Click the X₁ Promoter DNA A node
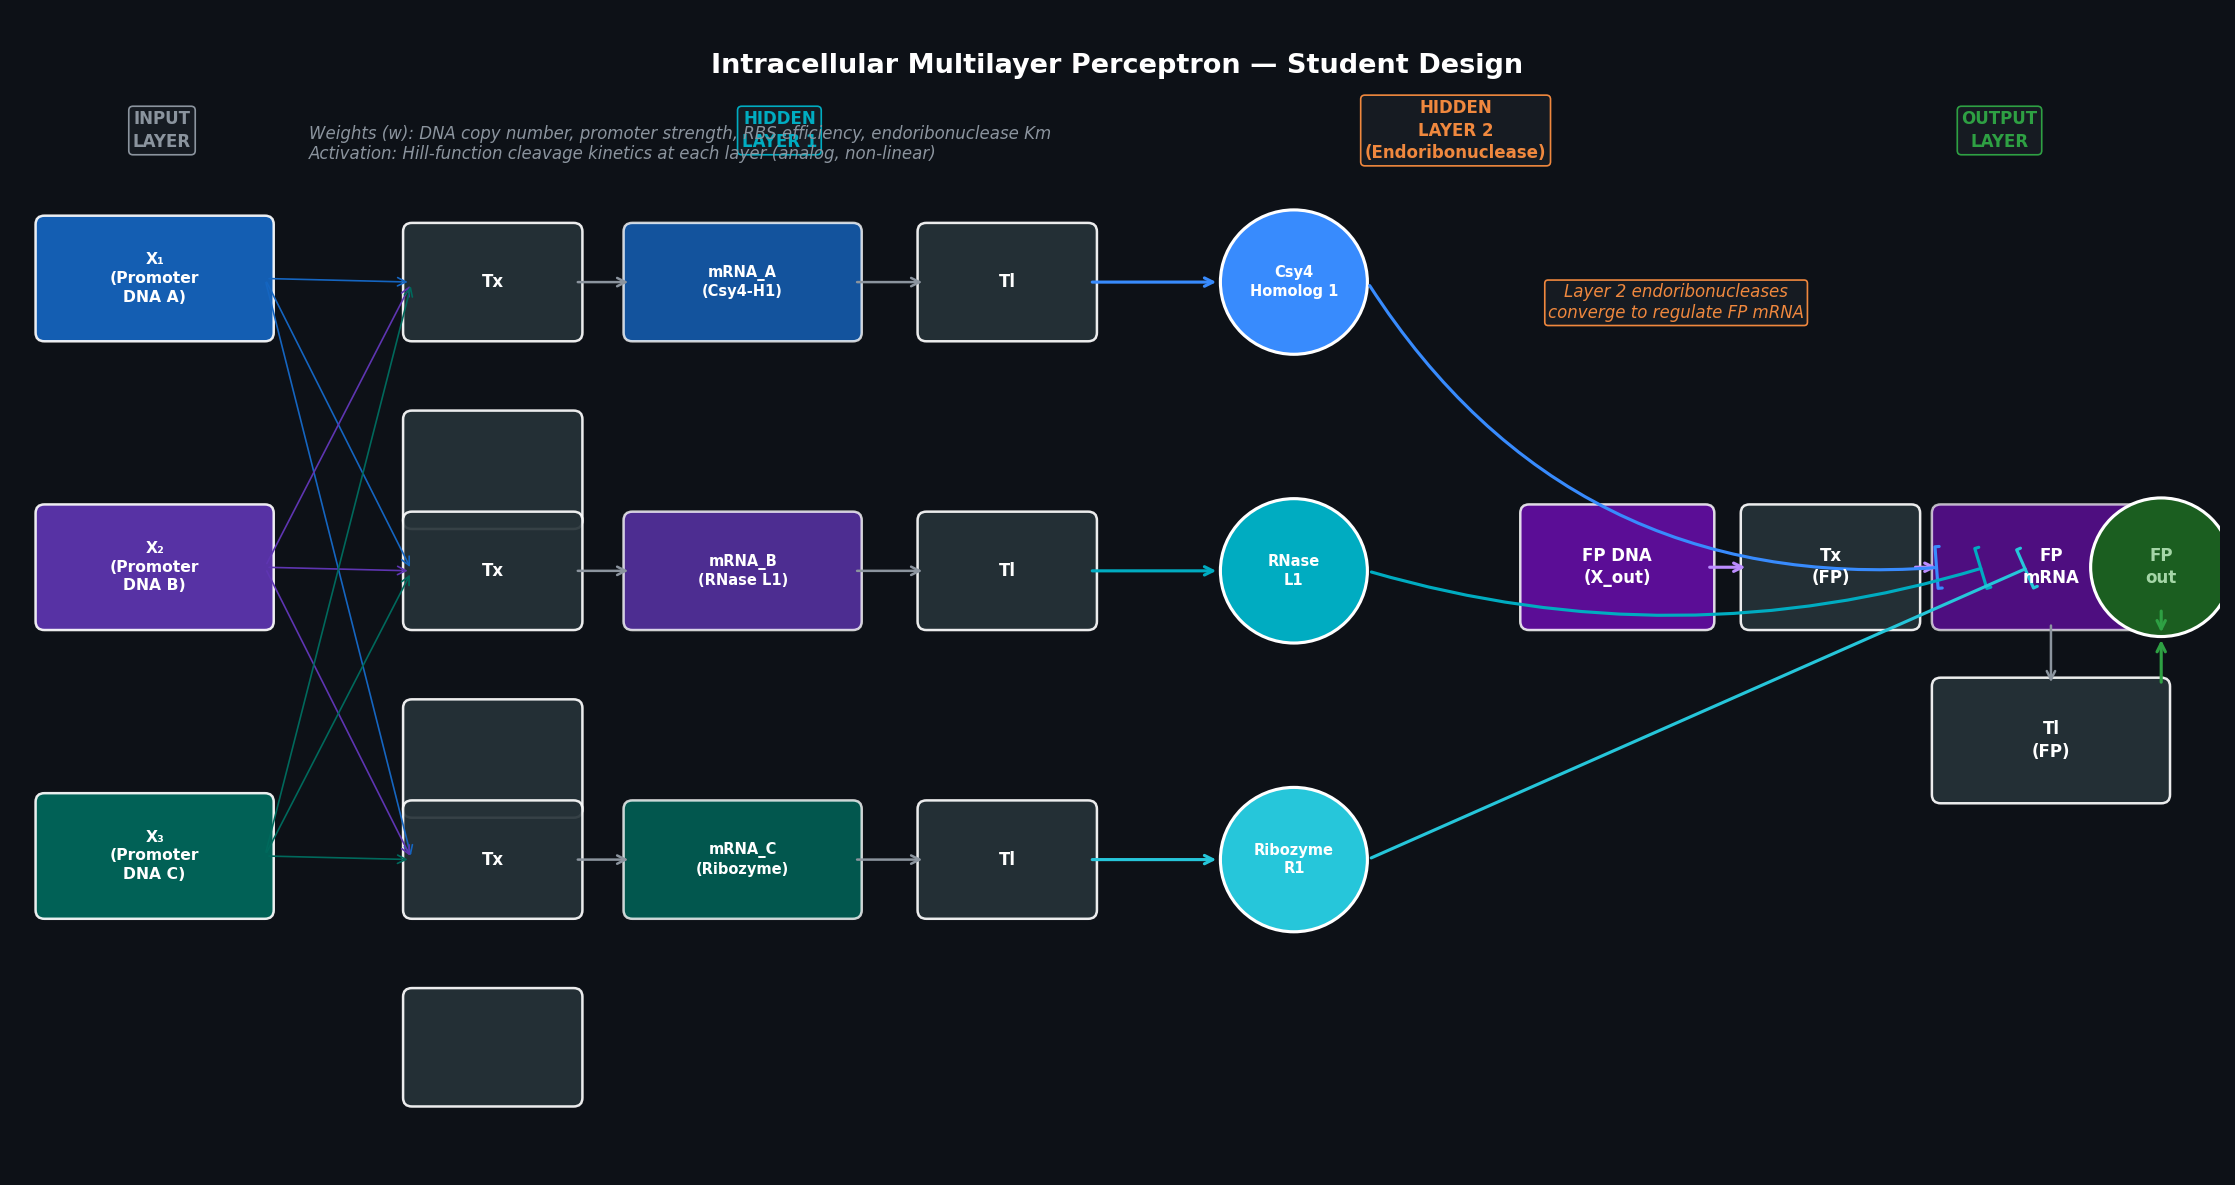Viewport: 2235px width, 1185px height. (154, 278)
